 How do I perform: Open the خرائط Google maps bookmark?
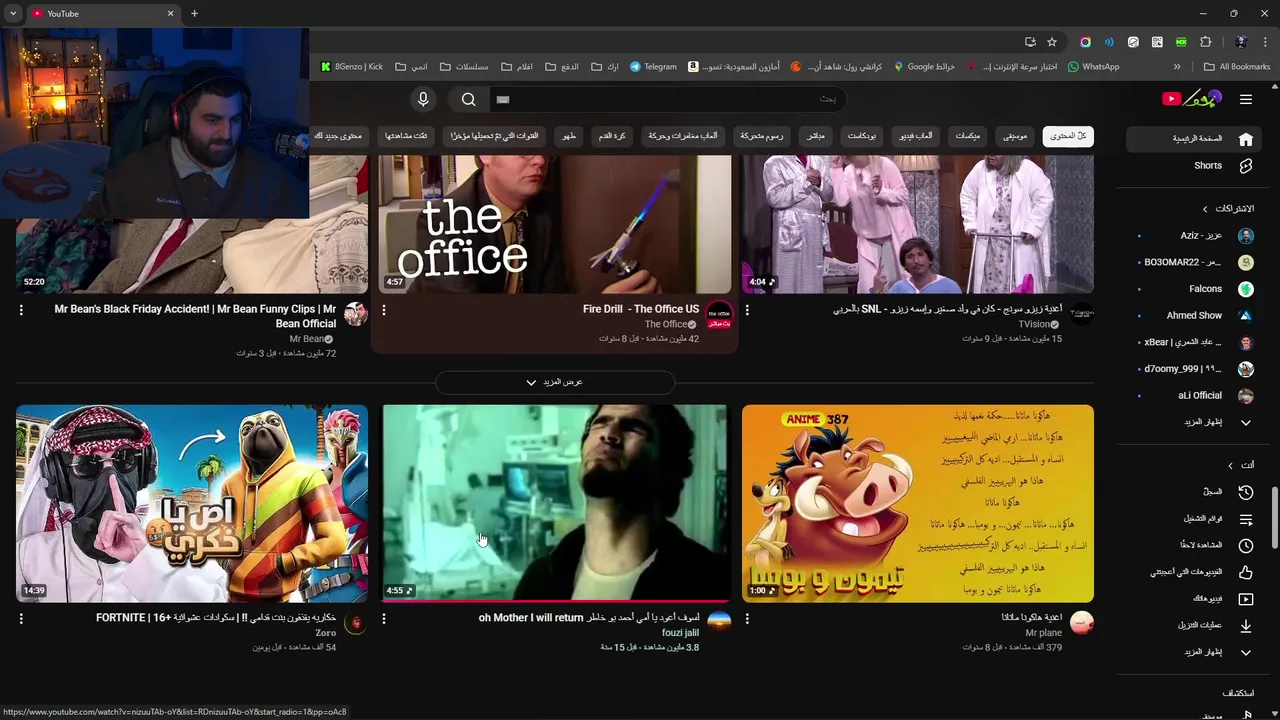[924, 67]
